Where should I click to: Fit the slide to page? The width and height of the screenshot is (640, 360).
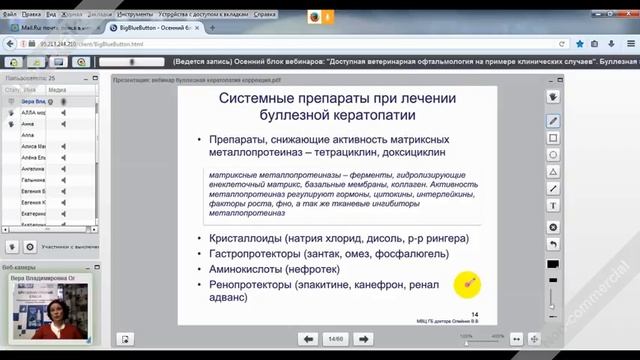point(534,339)
